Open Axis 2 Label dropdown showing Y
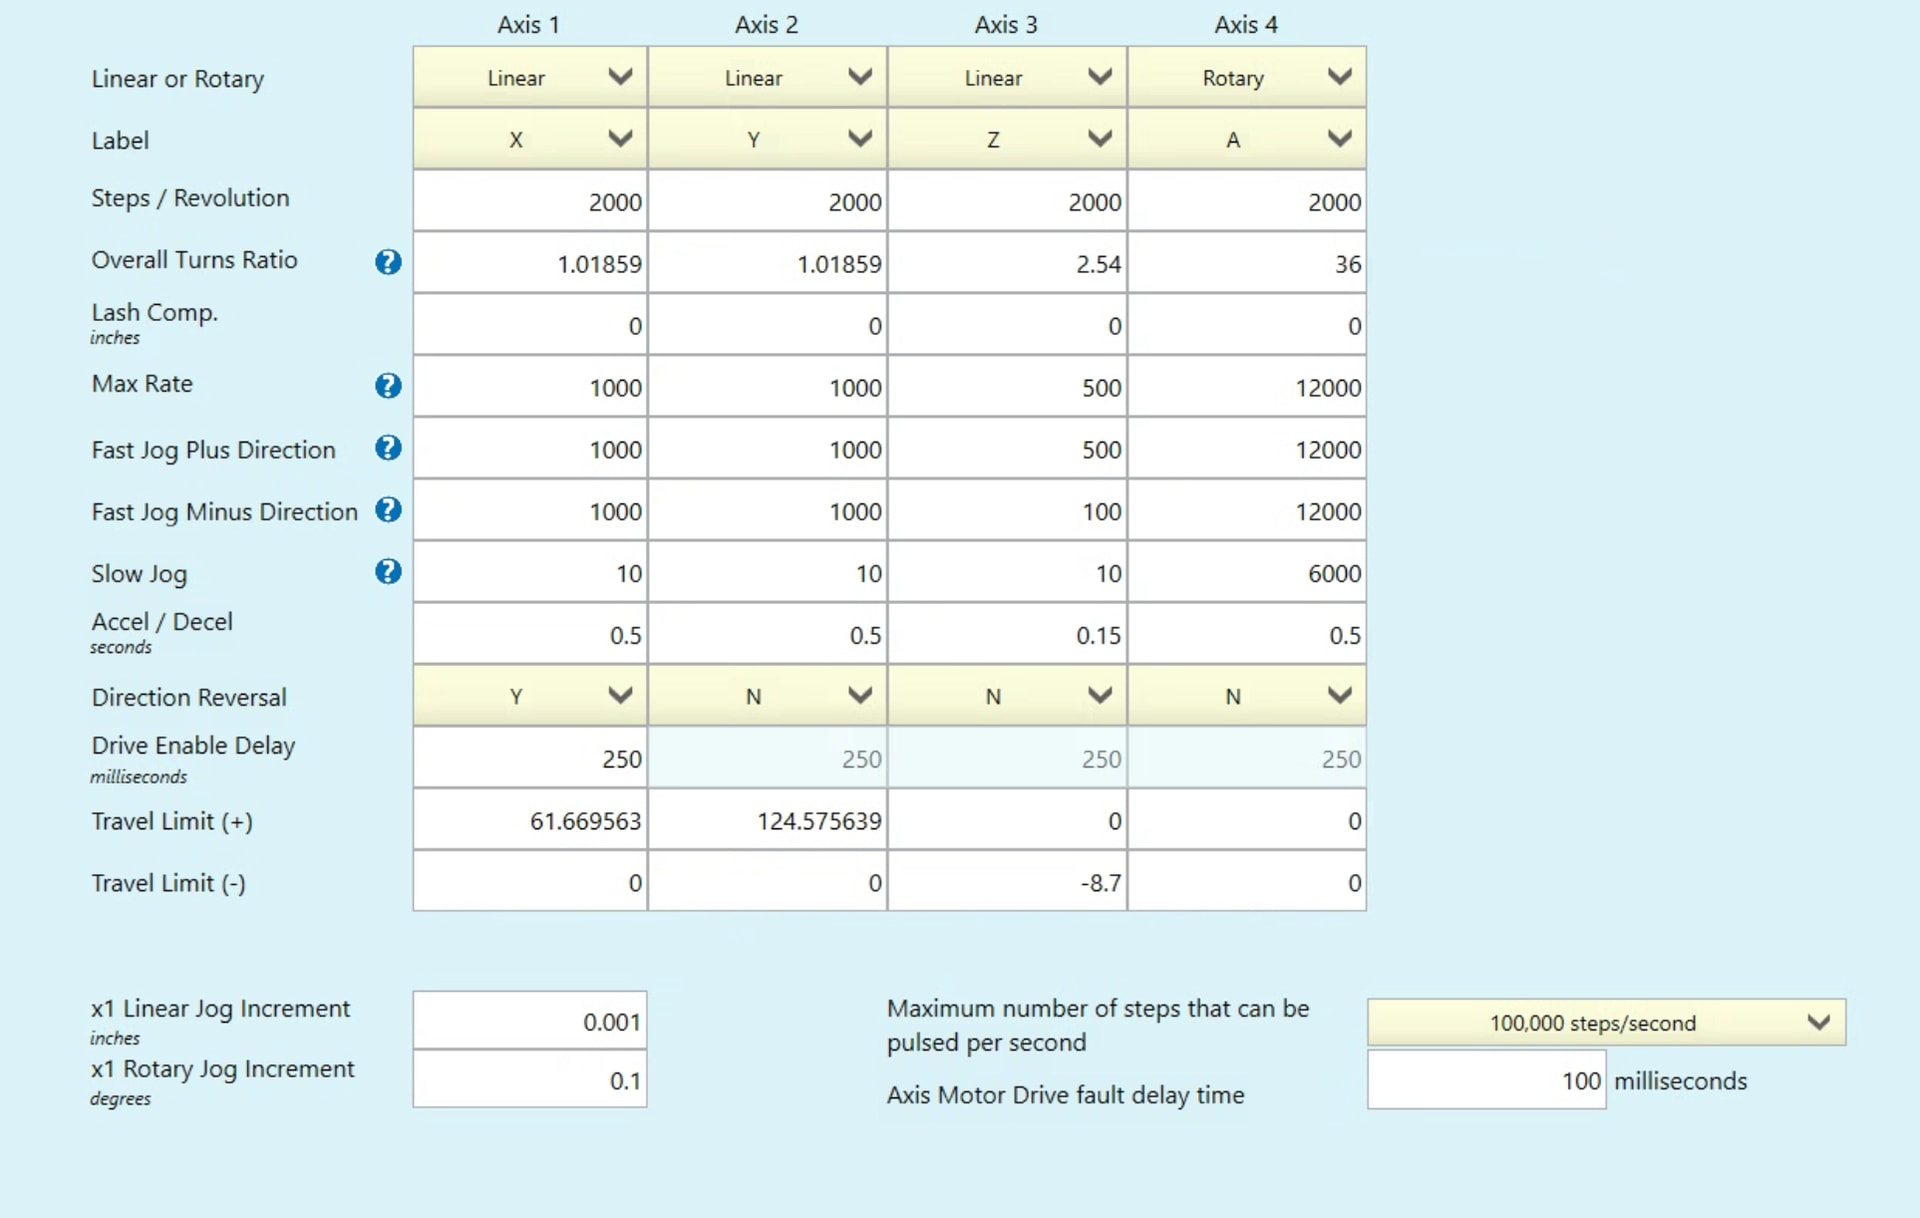 tap(767, 139)
